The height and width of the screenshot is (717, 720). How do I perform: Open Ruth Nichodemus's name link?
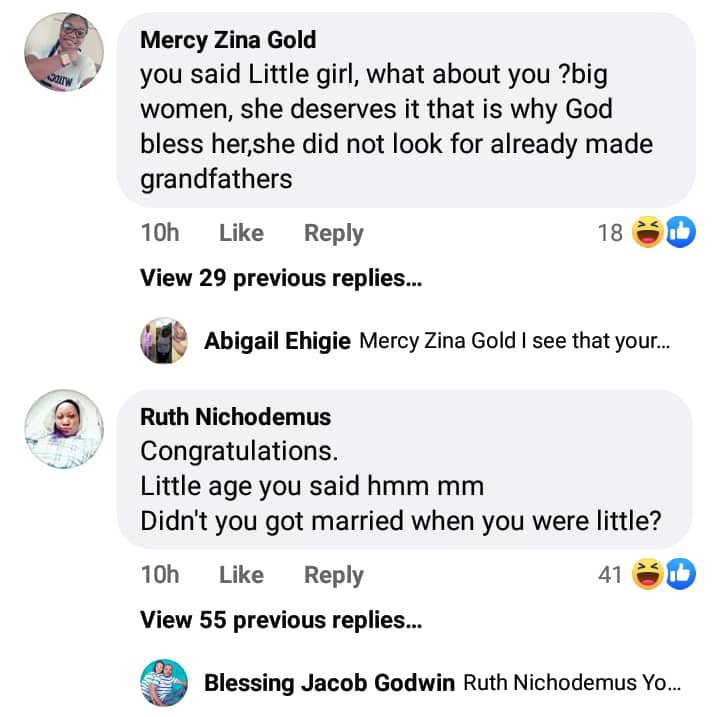click(235, 417)
